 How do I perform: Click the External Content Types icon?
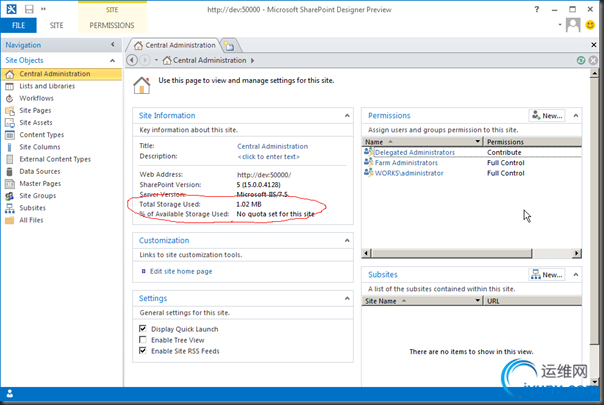10,159
